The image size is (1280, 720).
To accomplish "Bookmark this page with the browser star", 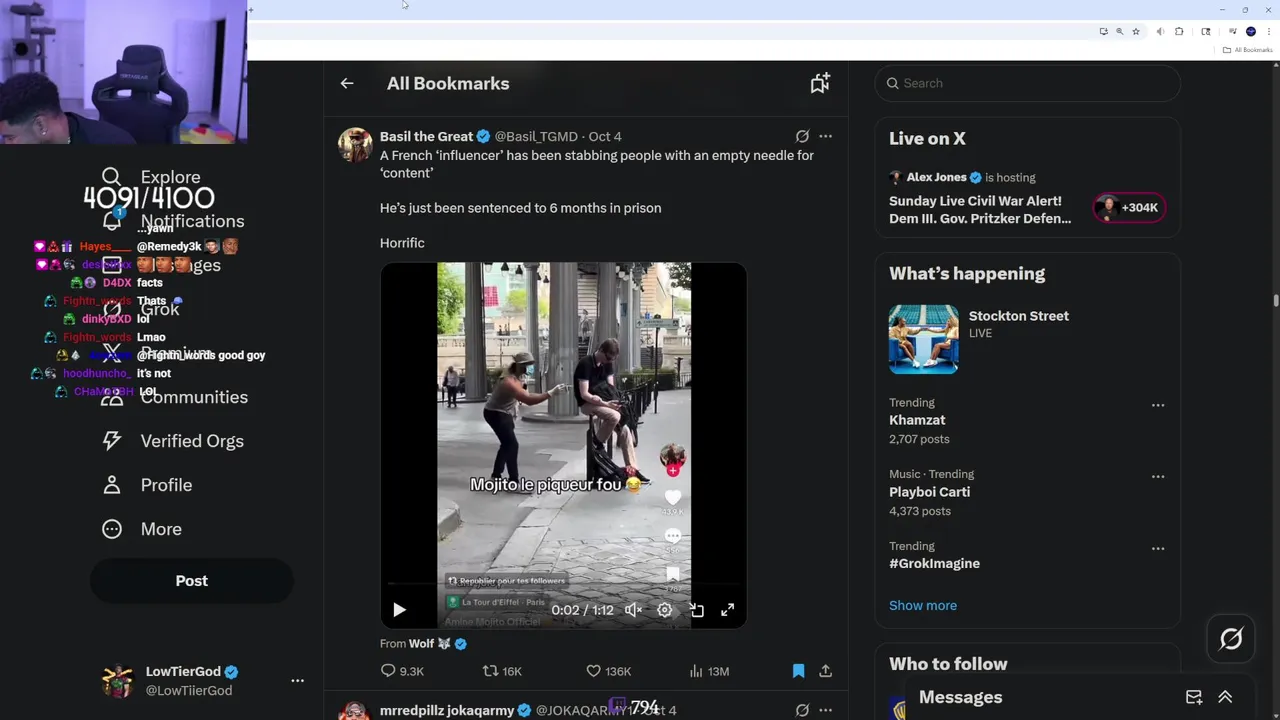I will pos(1136,32).
